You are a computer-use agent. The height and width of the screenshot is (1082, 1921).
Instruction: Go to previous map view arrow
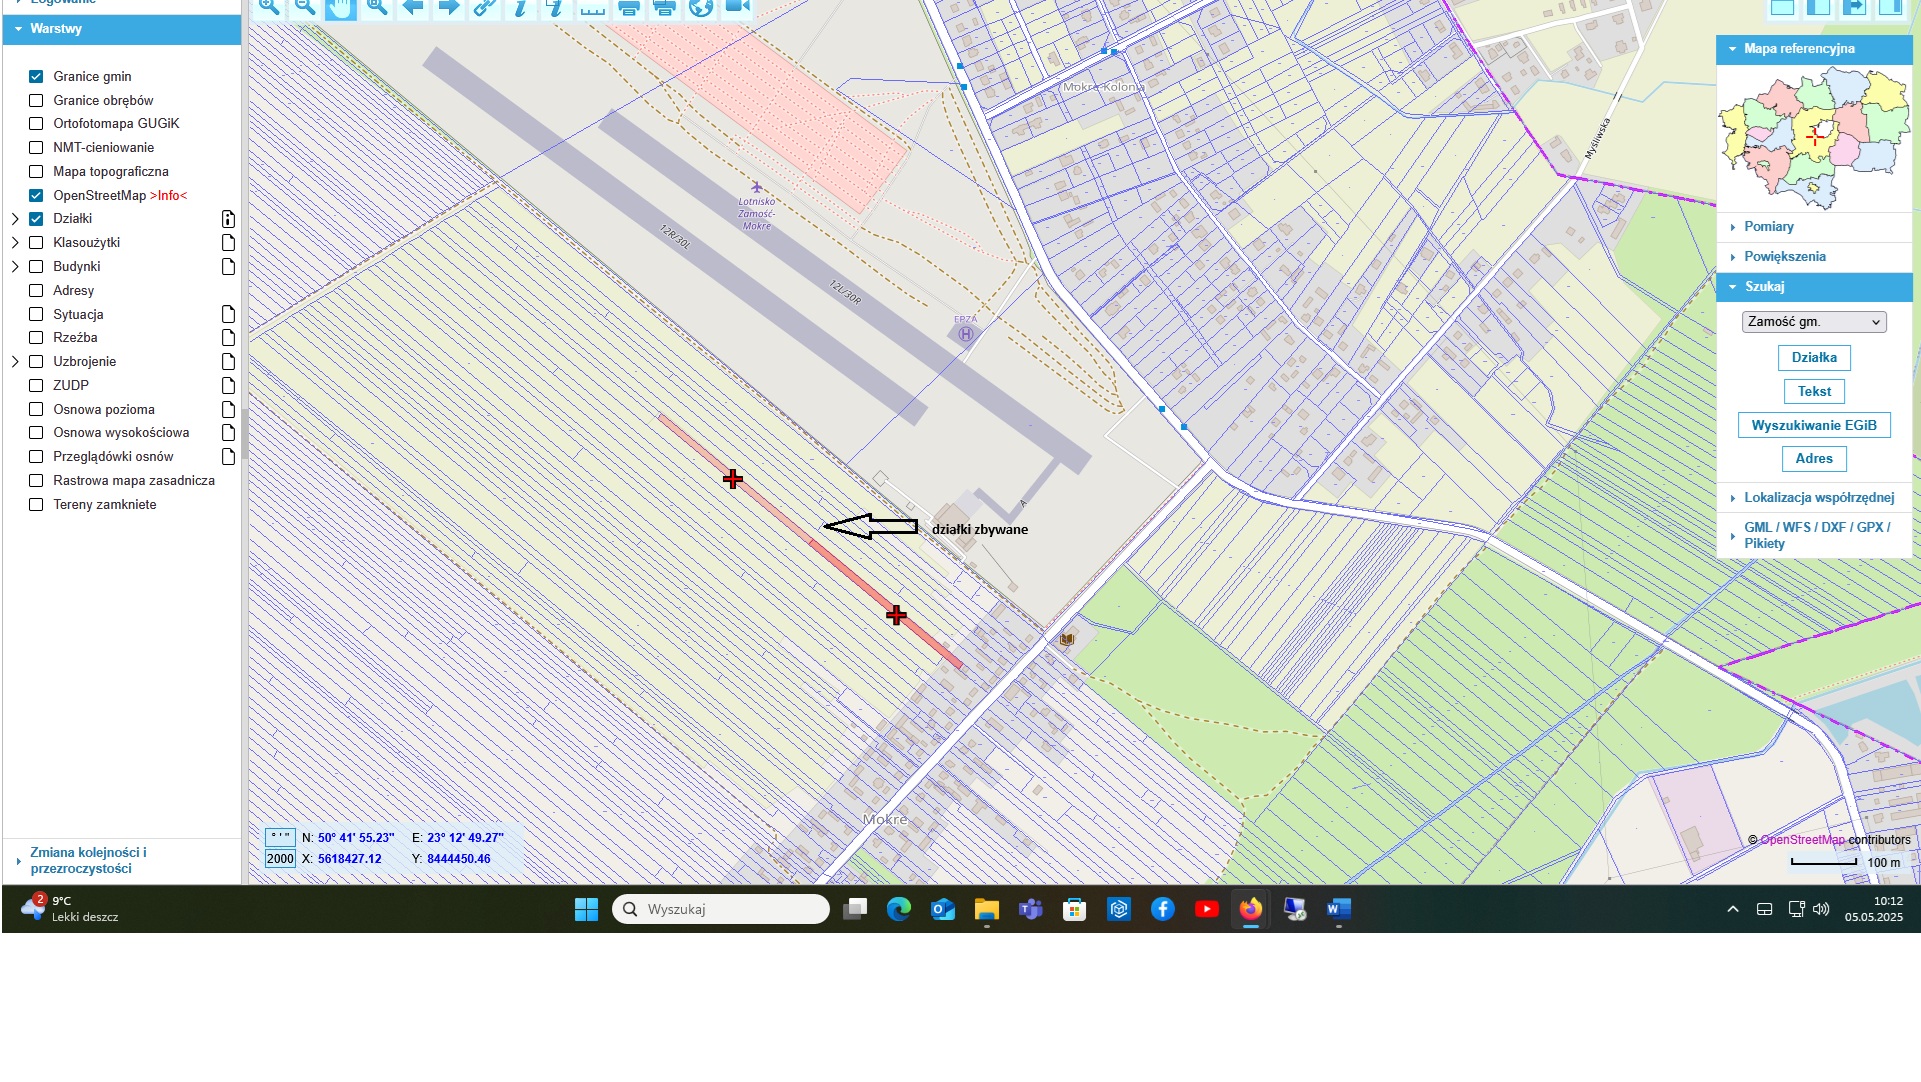(413, 7)
